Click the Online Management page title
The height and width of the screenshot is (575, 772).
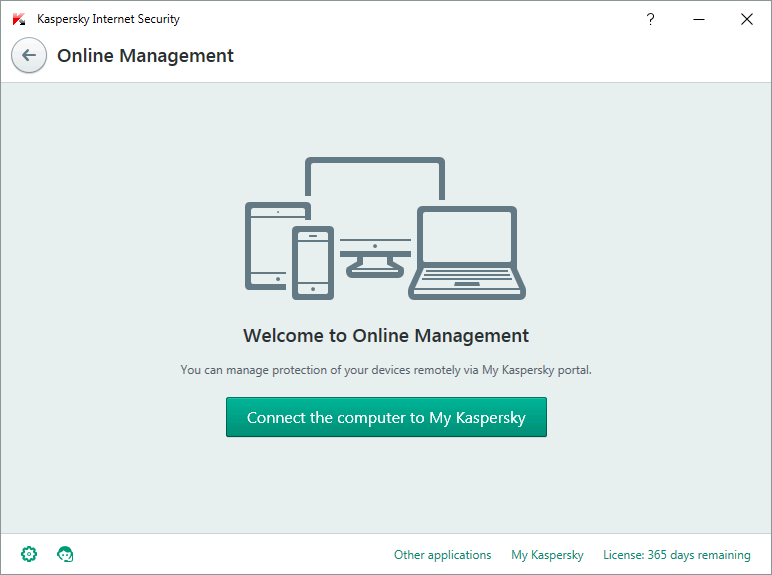coord(145,56)
